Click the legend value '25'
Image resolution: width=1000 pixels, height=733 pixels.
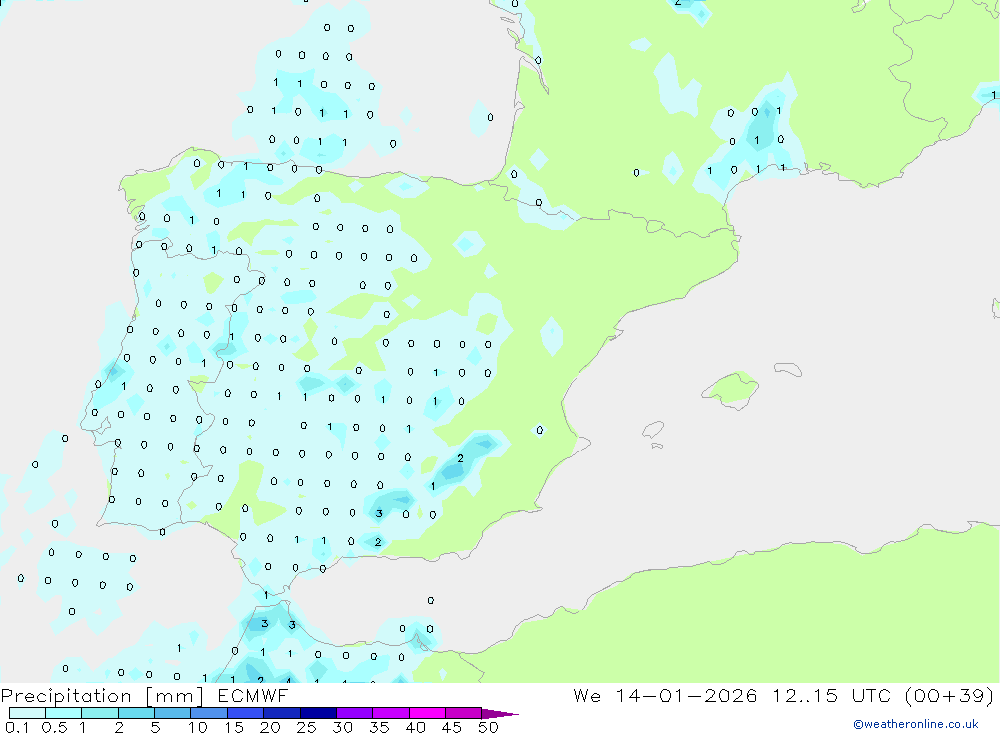307,727
